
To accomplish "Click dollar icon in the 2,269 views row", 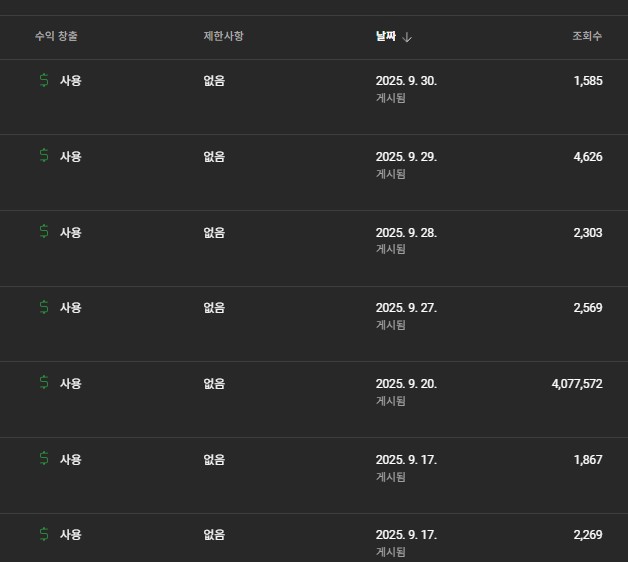I will (44, 534).
